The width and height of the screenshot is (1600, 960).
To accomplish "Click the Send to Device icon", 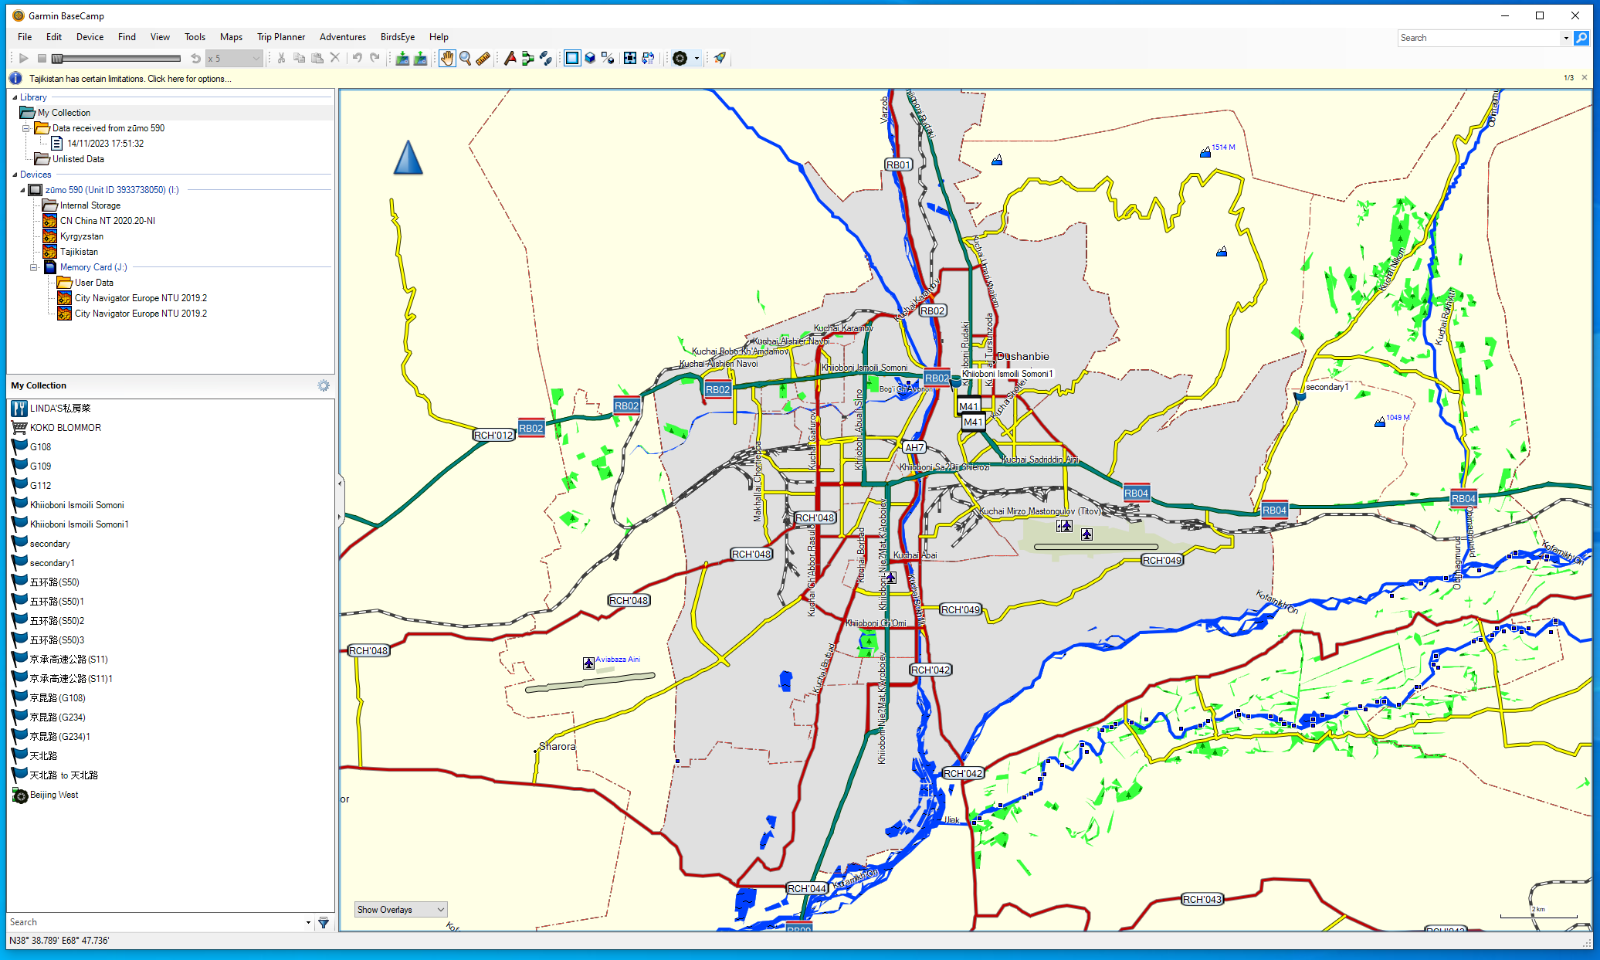I will pyautogui.click(x=402, y=58).
